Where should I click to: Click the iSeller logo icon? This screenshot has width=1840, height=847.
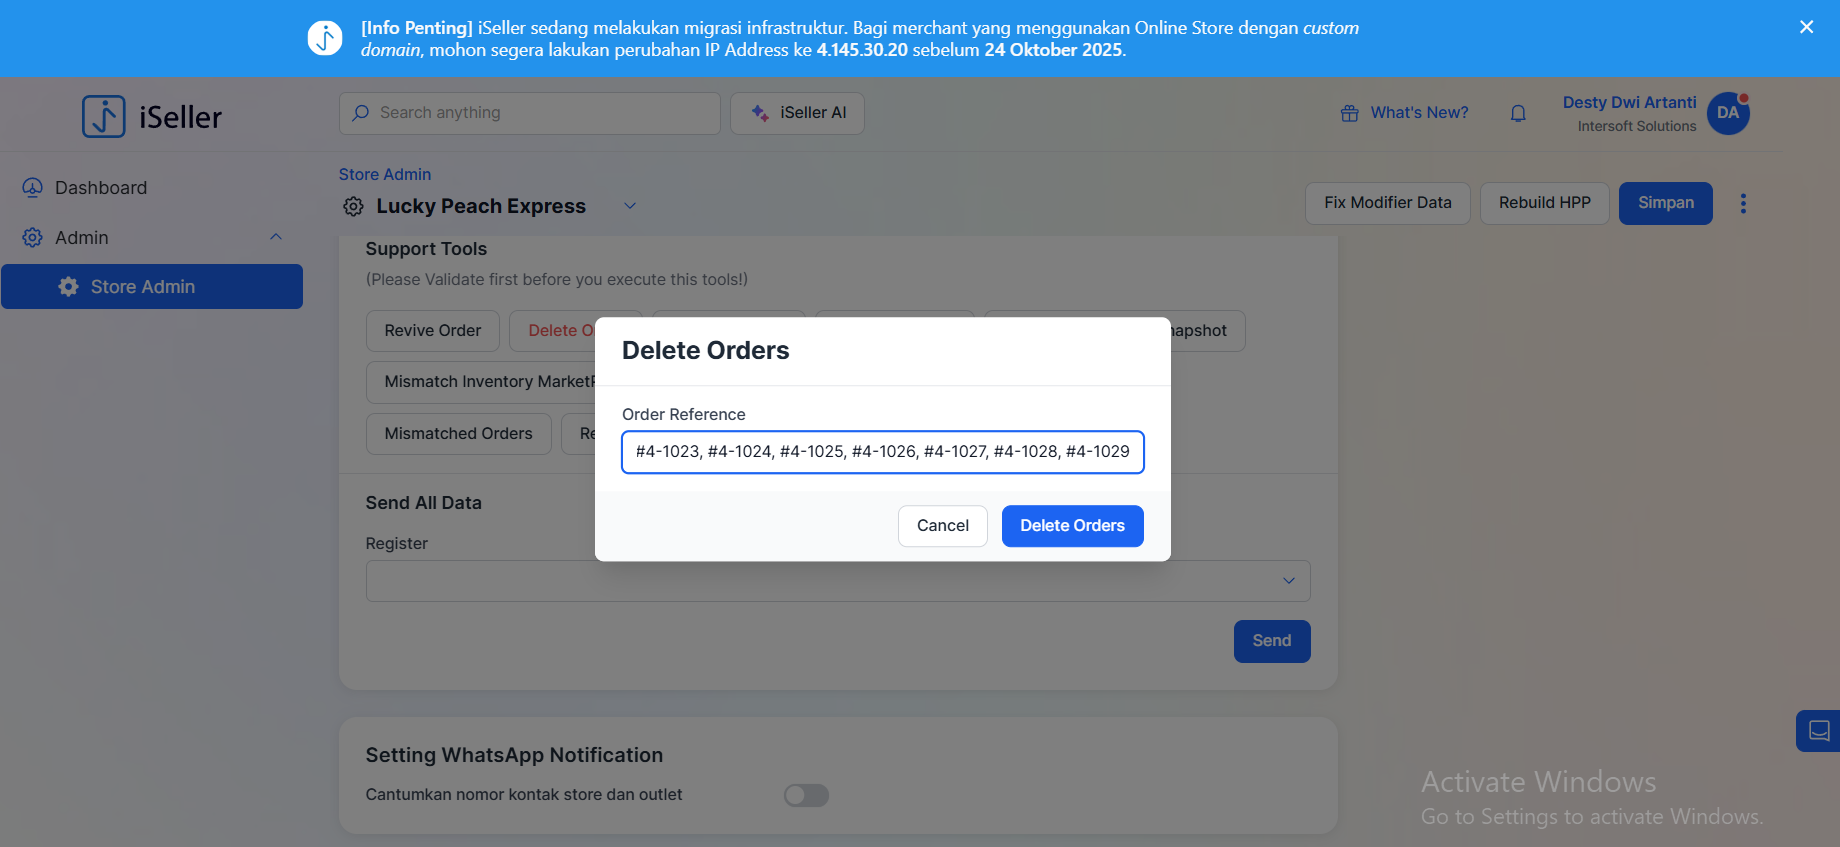coord(104,117)
